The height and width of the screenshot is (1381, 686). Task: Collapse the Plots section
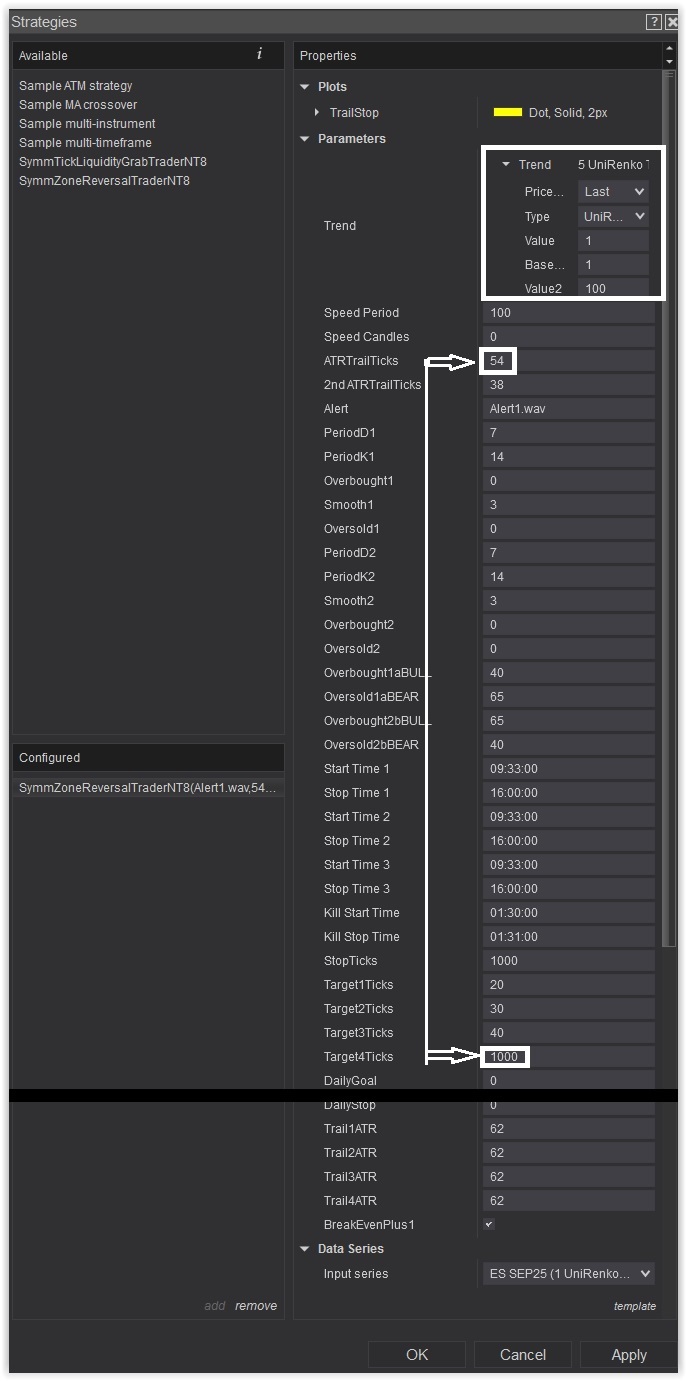point(305,87)
